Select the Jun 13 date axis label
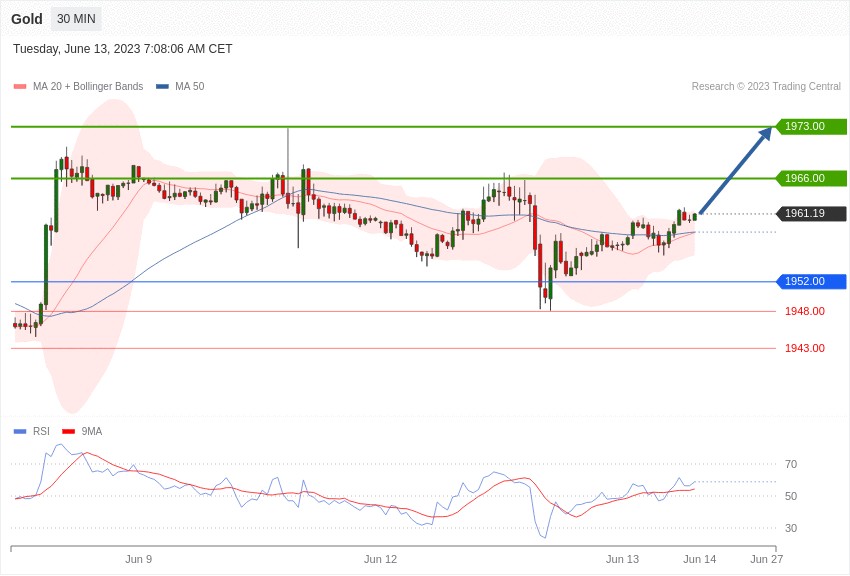This screenshot has width=850, height=576. tap(622, 559)
